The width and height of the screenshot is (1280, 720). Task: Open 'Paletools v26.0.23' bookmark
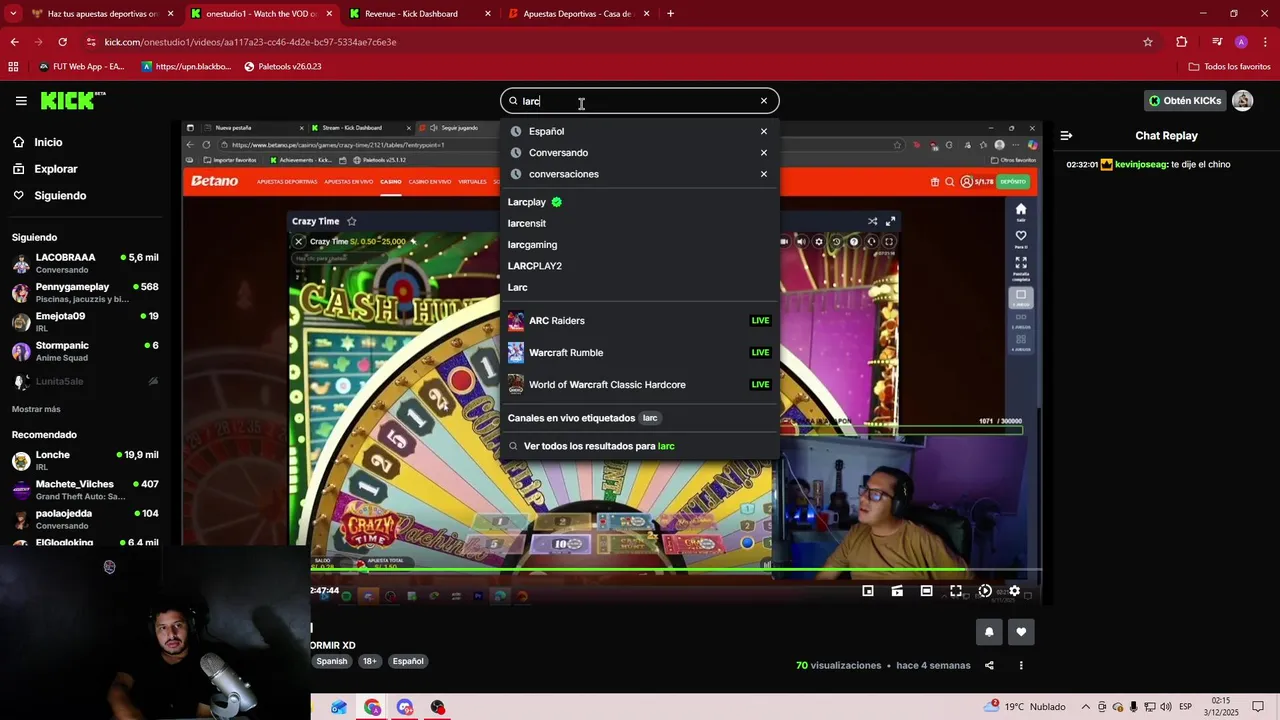[x=283, y=67]
